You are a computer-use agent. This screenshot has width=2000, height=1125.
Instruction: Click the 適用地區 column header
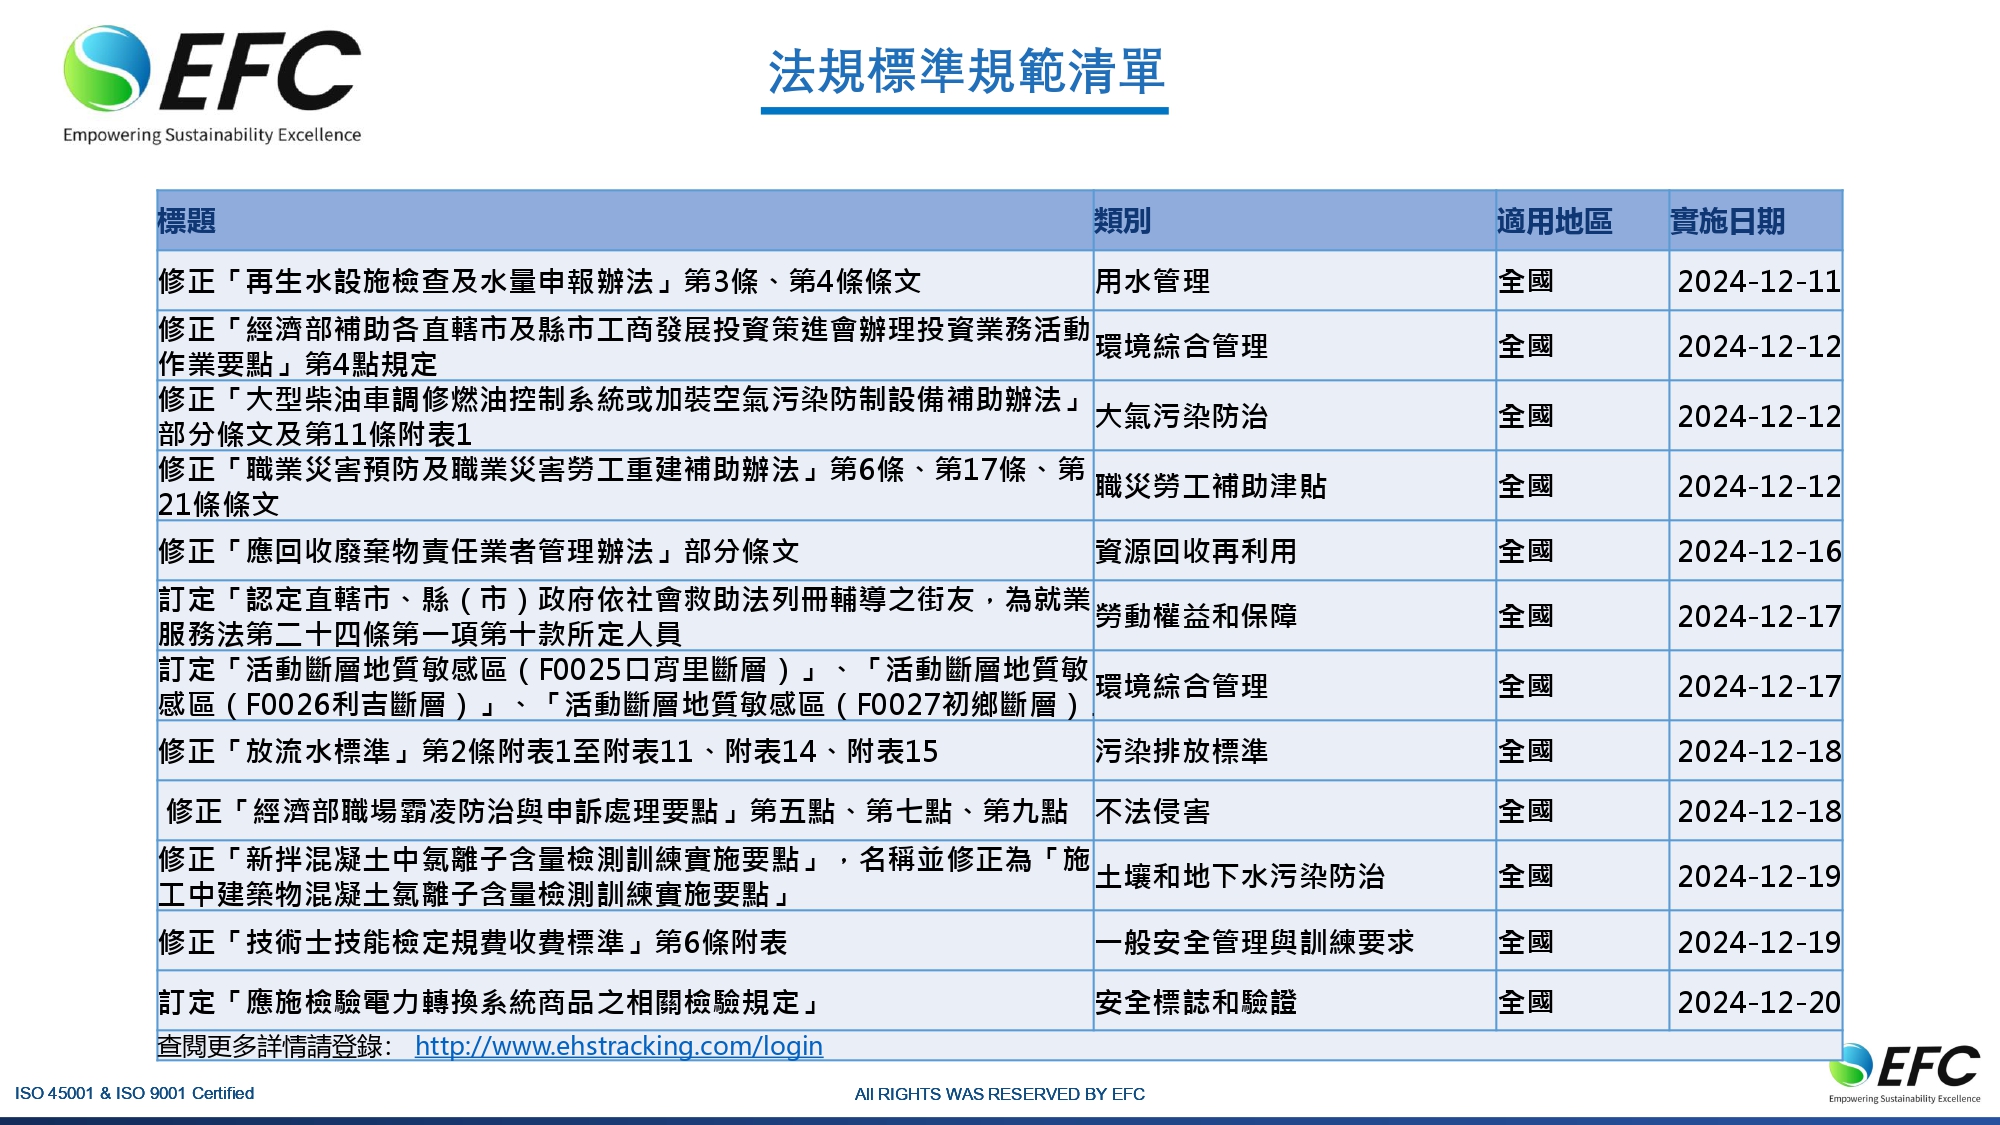[x=1582, y=221]
